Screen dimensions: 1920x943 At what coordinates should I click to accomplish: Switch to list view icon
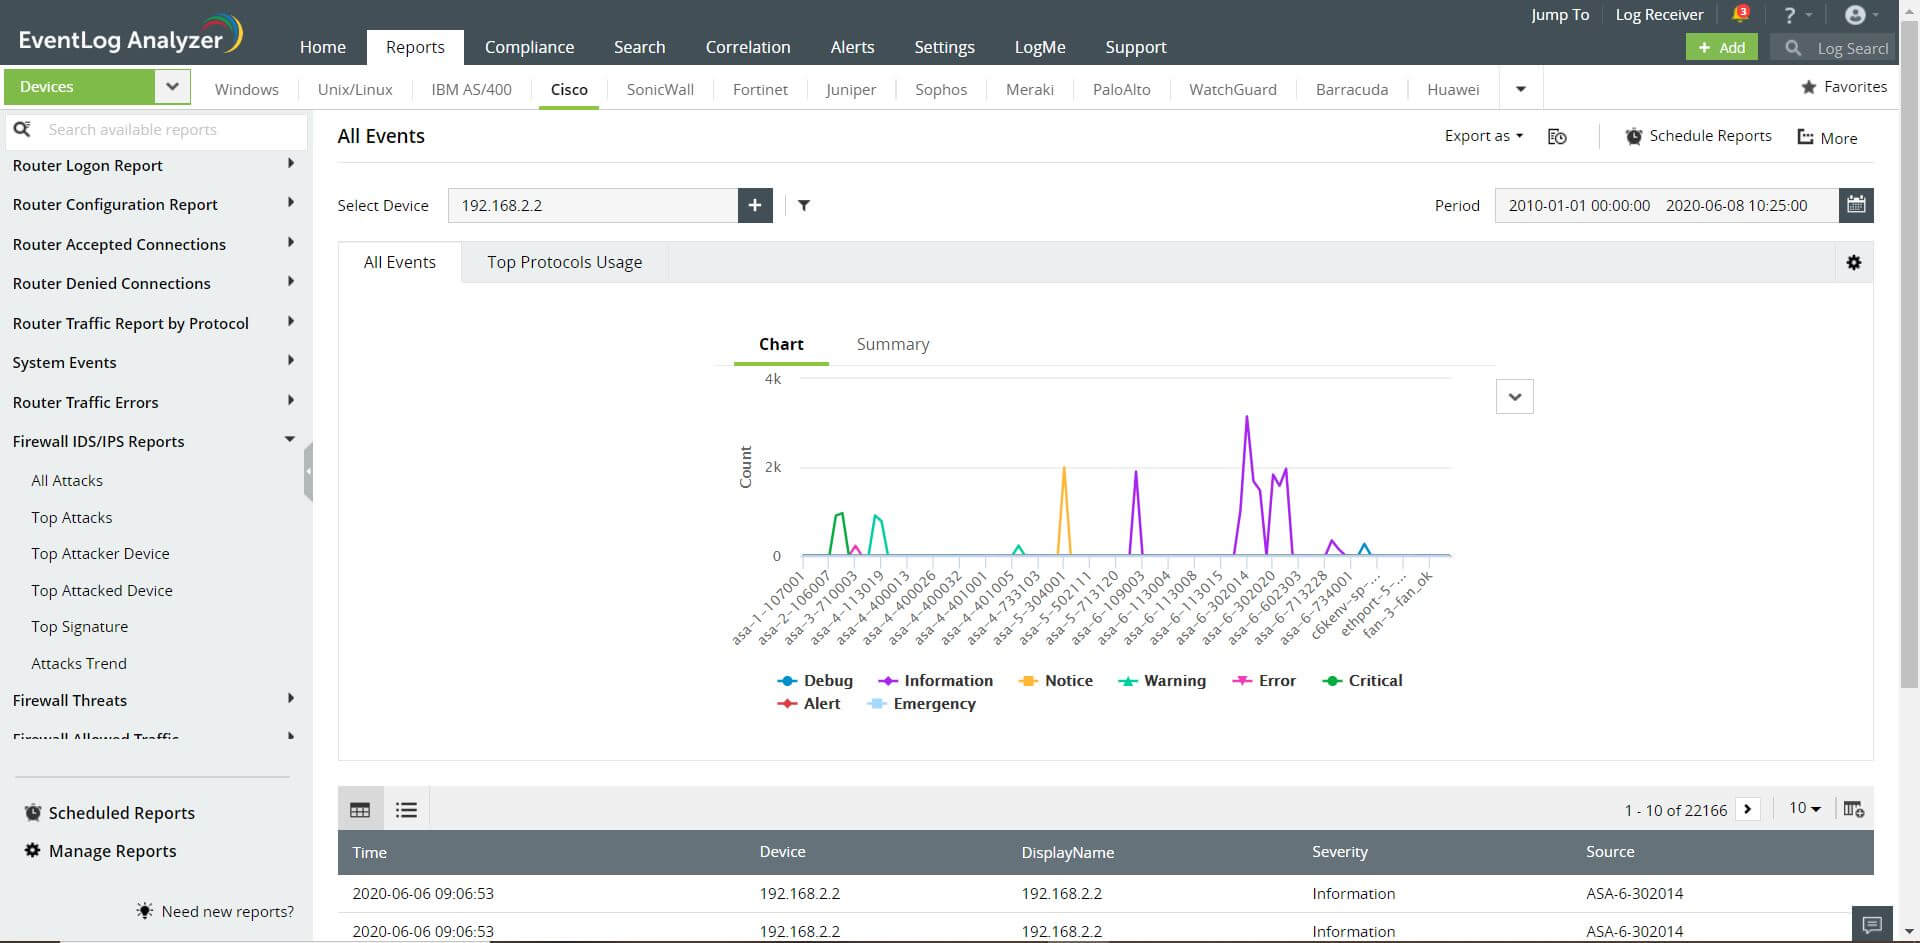(406, 810)
